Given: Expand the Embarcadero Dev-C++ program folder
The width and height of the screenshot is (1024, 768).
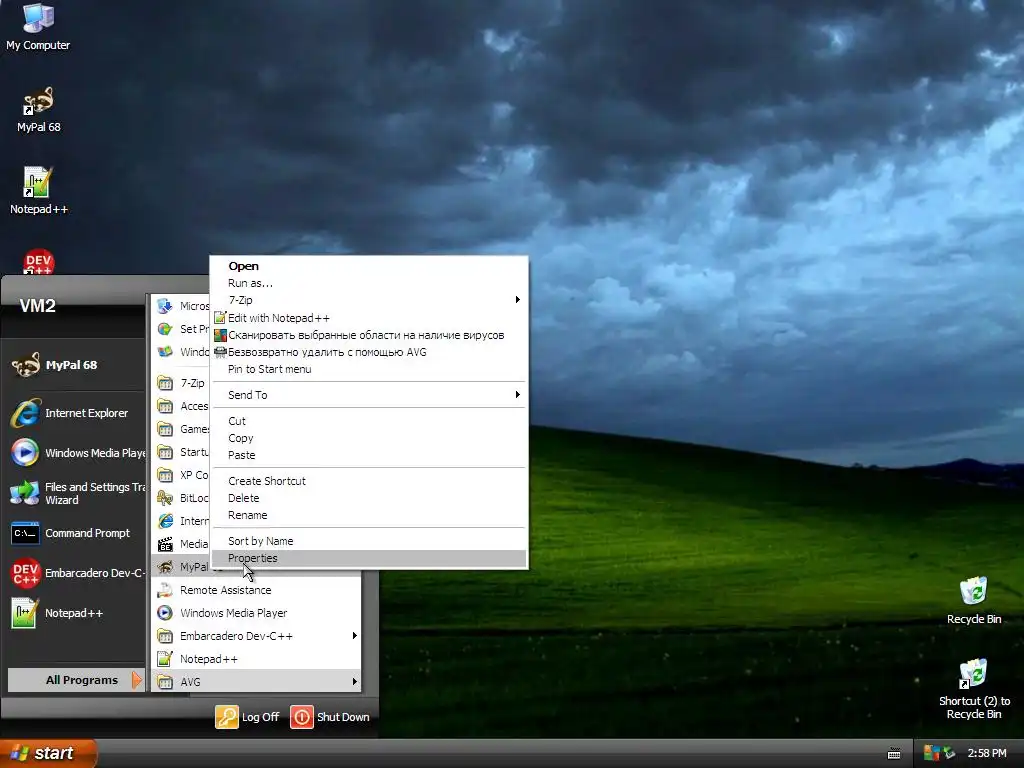Looking at the screenshot, I should pos(257,635).
